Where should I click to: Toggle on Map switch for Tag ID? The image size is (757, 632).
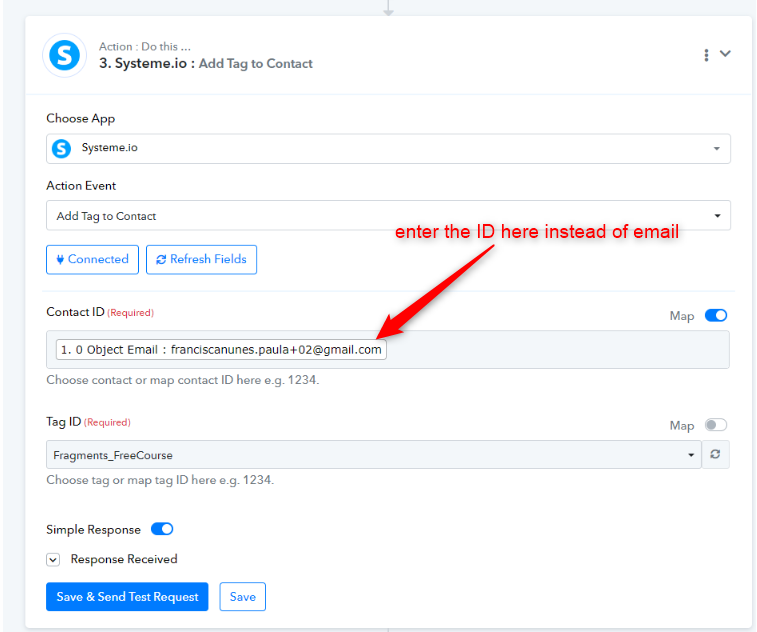(716, 425)
